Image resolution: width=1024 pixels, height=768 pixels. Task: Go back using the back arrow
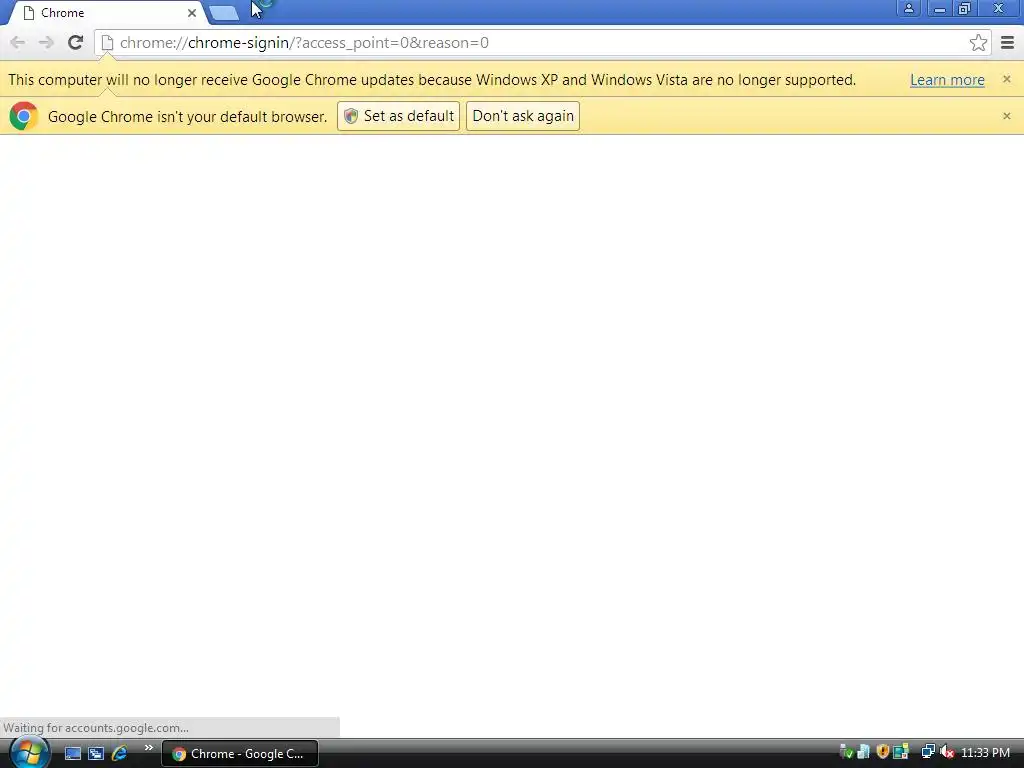[18, 43]
